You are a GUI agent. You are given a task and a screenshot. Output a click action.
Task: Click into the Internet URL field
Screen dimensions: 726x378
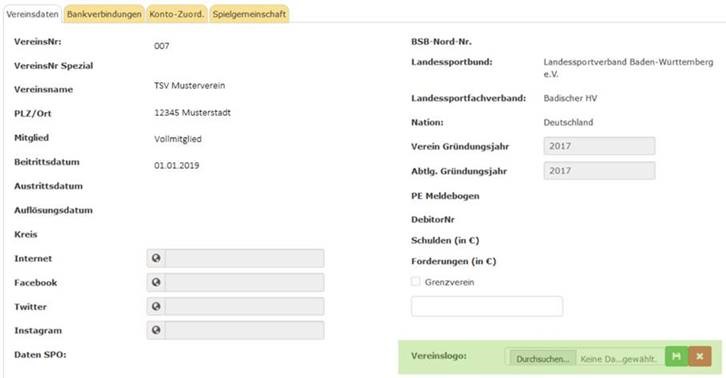[244, 258]
